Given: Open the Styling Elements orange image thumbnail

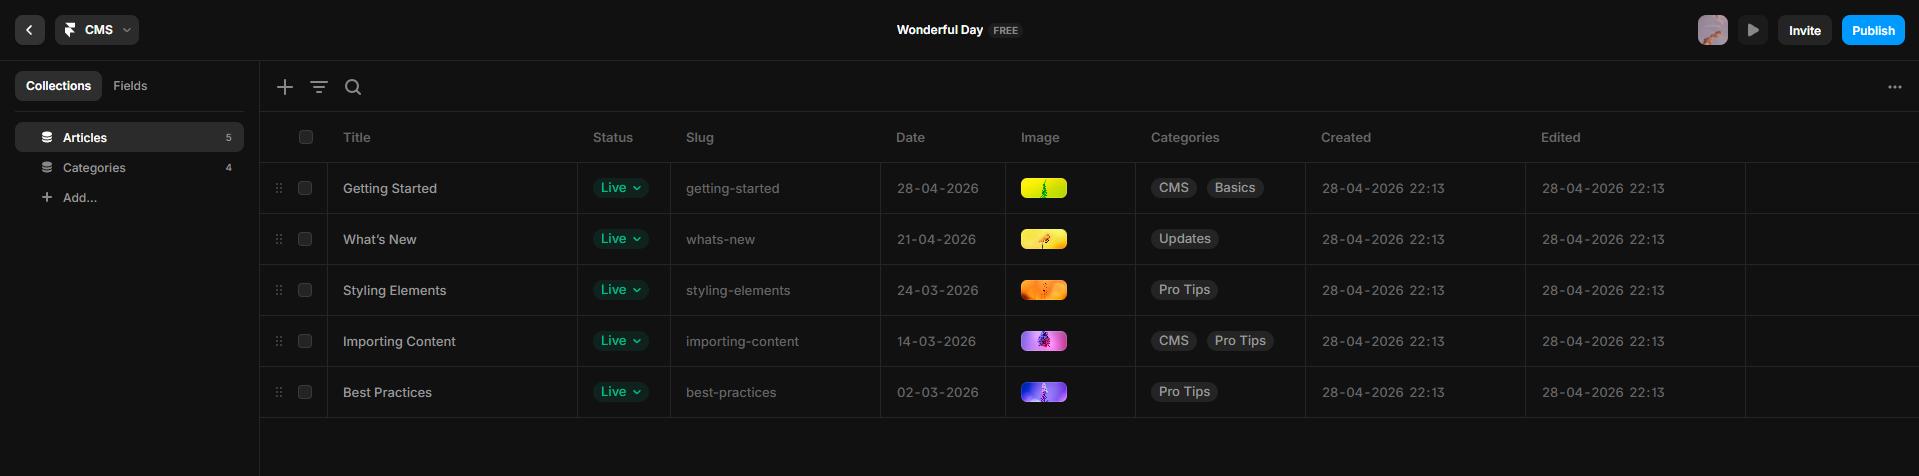Looking at the screenshot, I should coord(1044,290).
